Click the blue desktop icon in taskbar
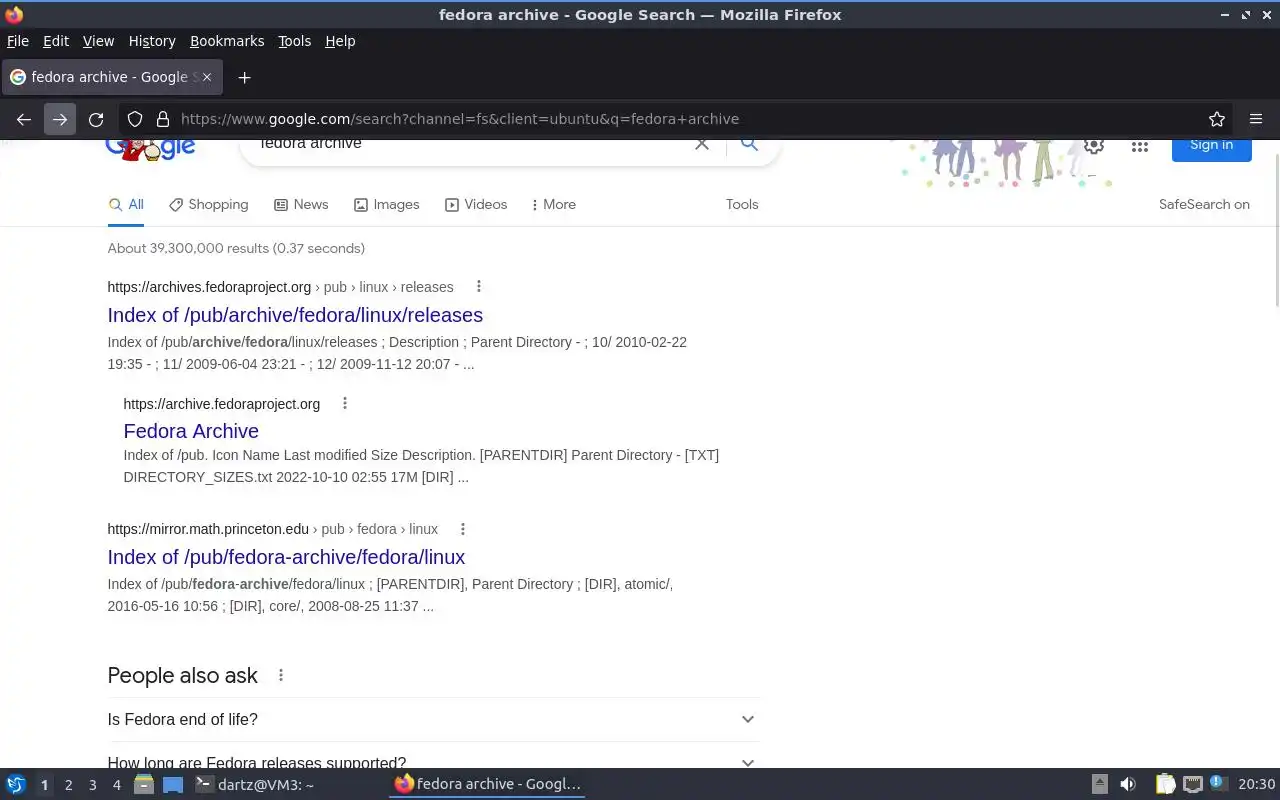This screenshot has height=800, width=1280. (x=173, y=785)
